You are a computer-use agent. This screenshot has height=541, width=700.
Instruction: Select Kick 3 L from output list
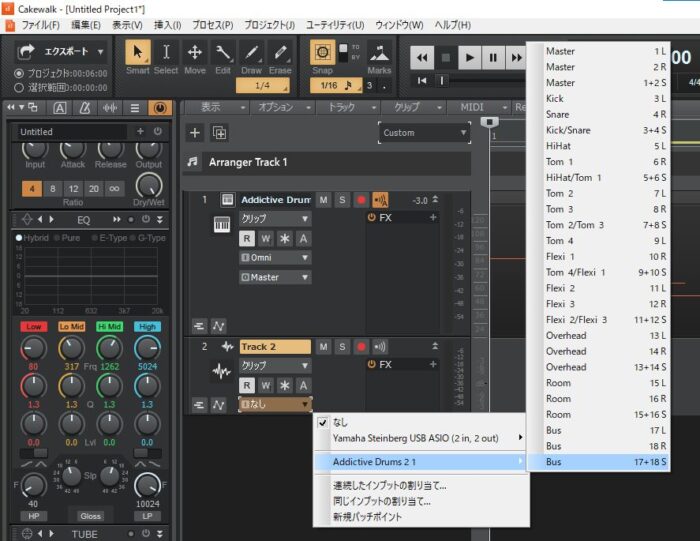599,99
